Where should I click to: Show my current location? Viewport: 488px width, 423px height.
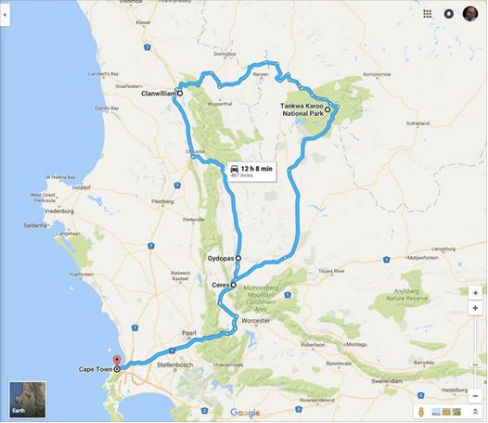coord(475,293)
